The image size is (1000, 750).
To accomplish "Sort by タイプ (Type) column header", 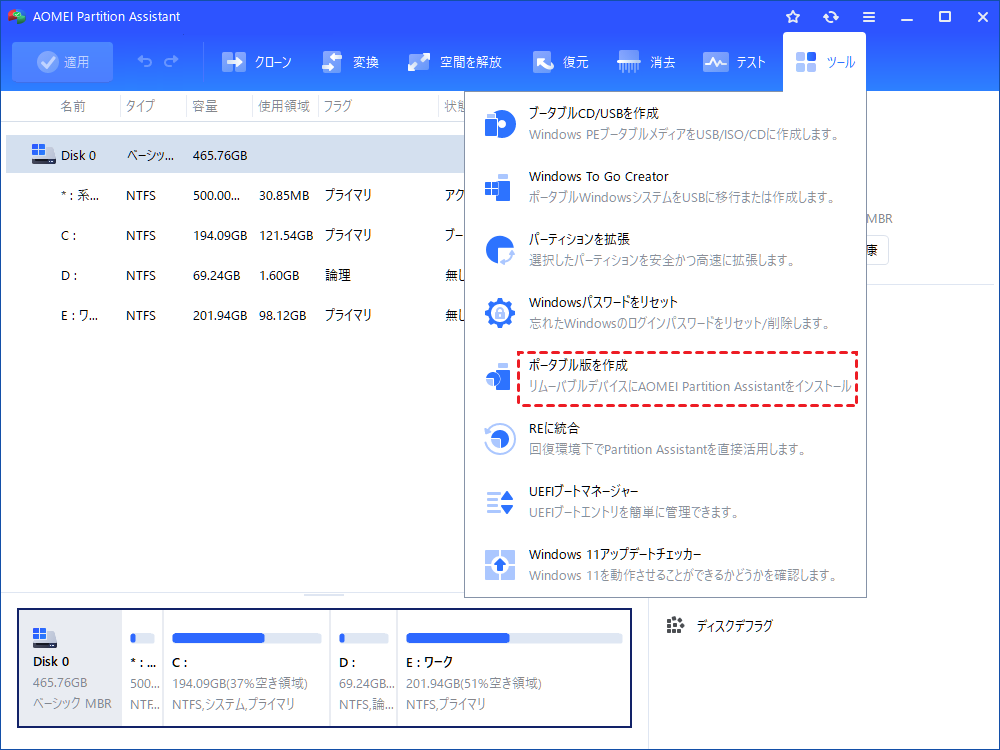I will pos(140,106).
